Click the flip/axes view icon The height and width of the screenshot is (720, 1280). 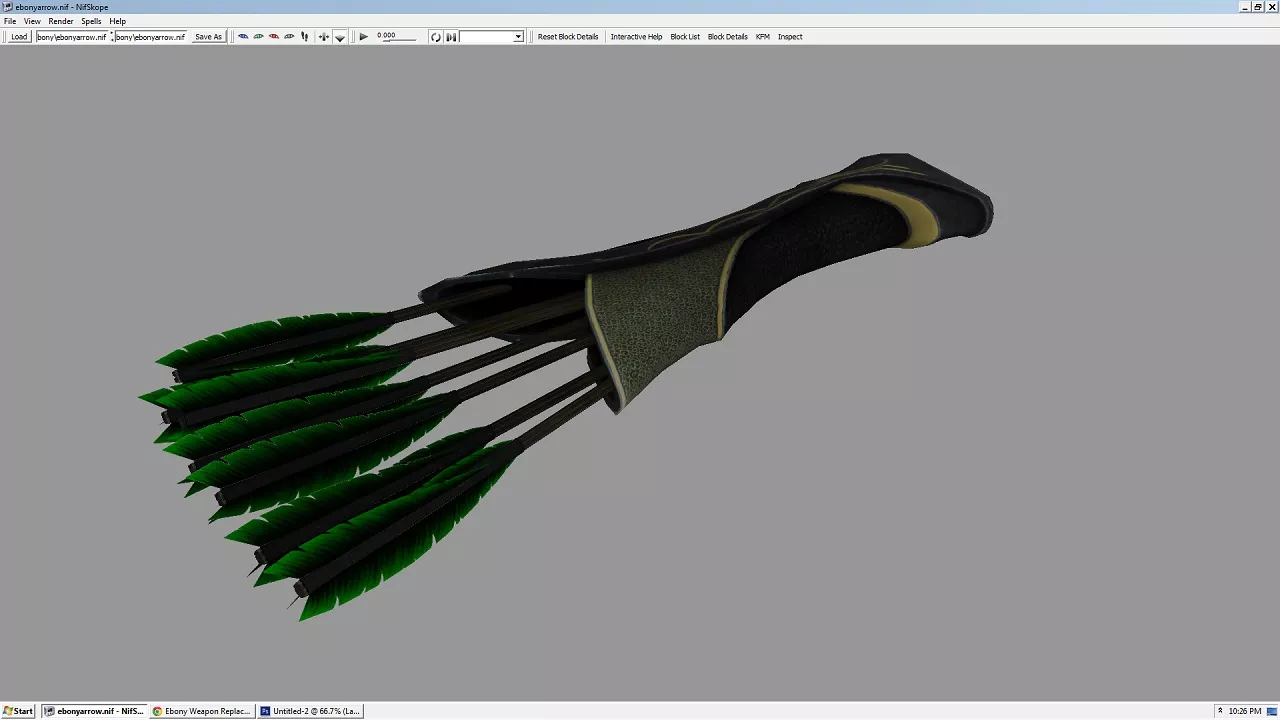pyautogui.click(x=323, y=37)
